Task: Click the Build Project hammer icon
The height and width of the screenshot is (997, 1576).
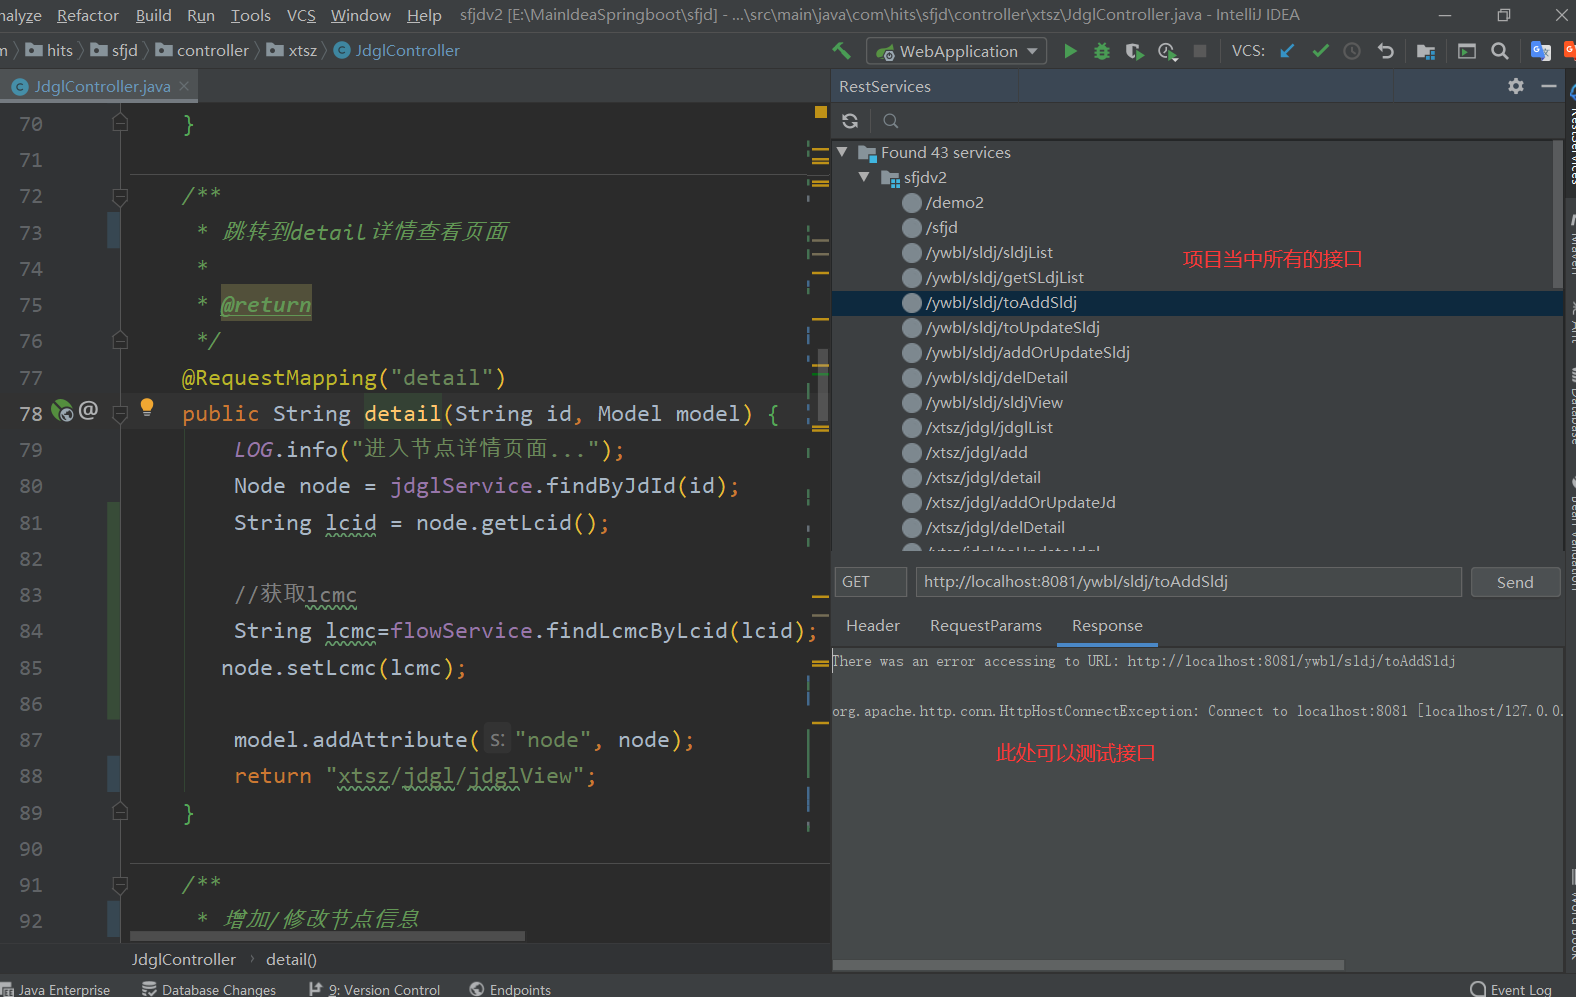Action: (x=842, y=50)
